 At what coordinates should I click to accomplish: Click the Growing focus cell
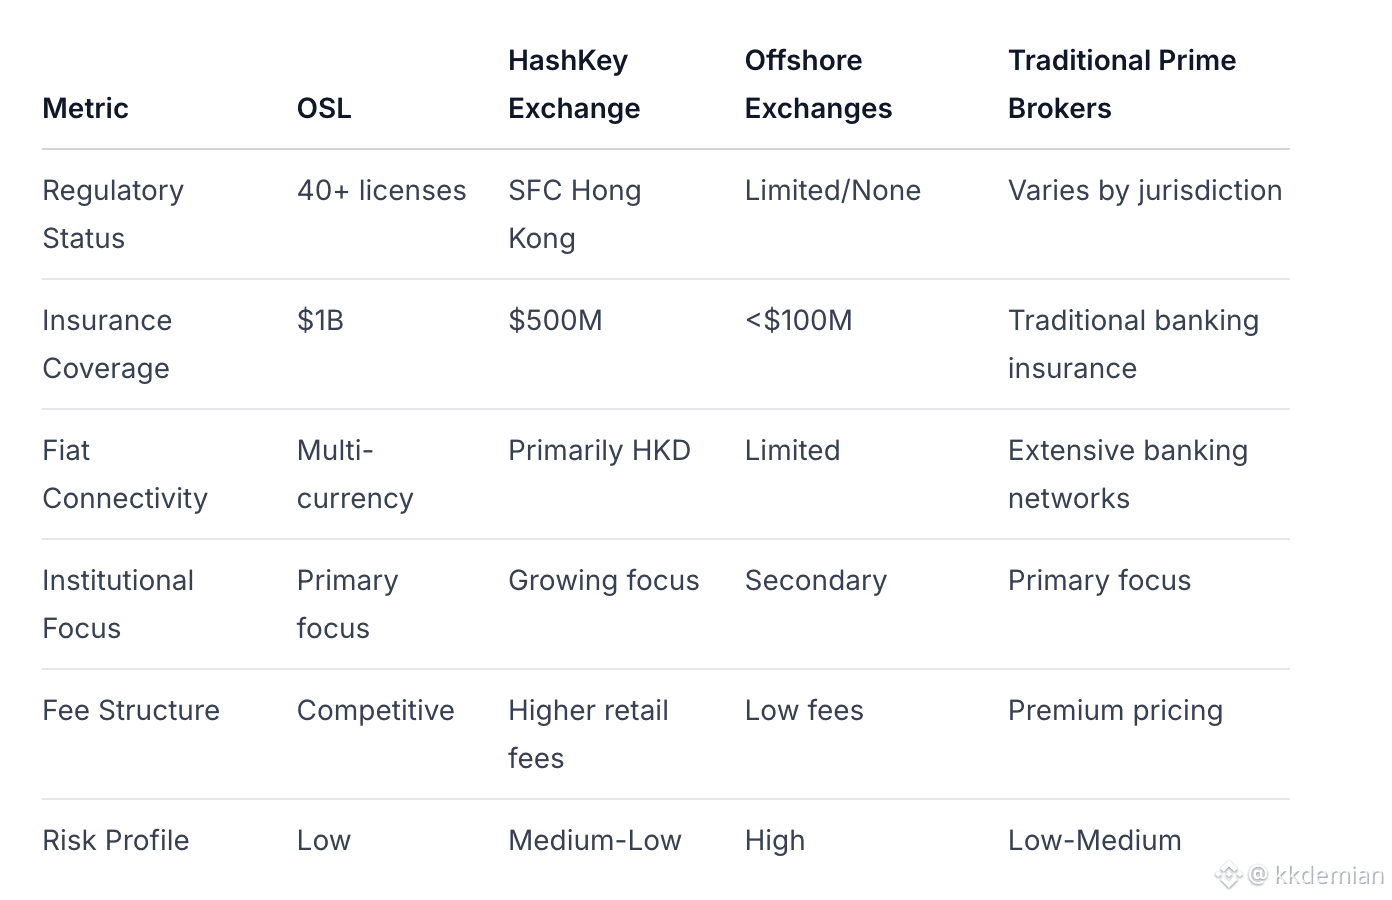pos(603,580)
